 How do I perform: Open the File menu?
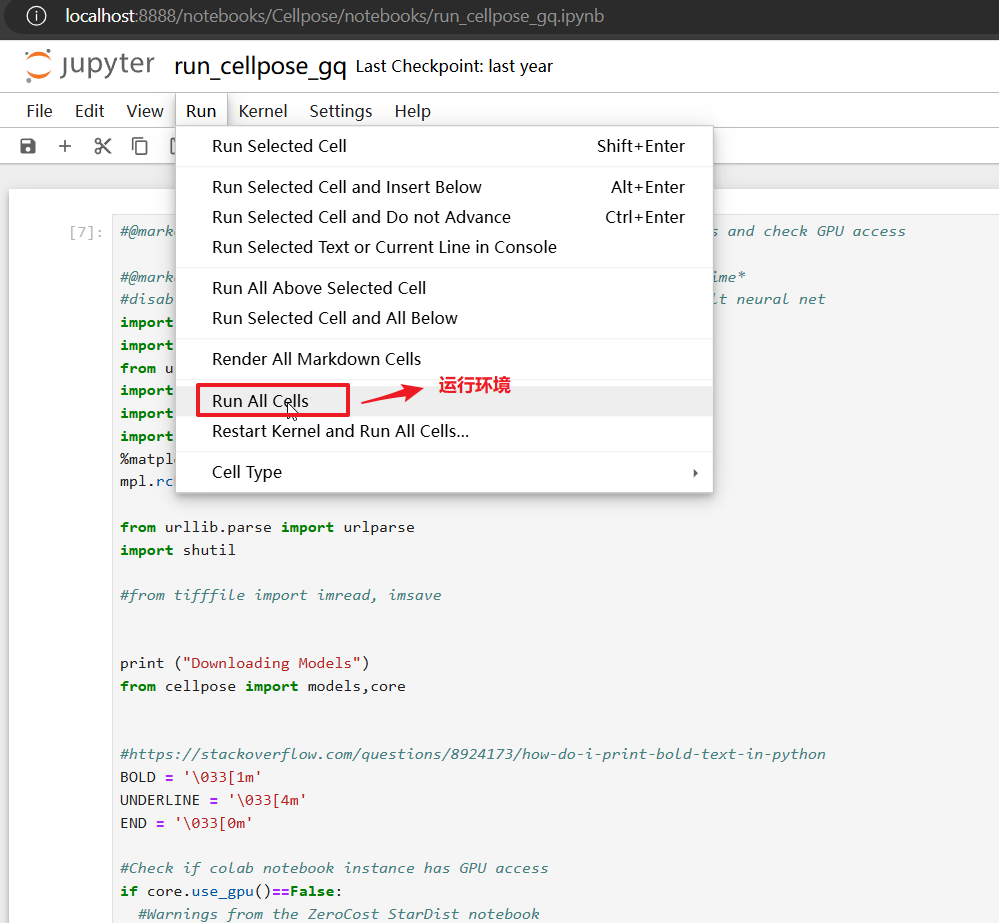(x=39, y=111)
